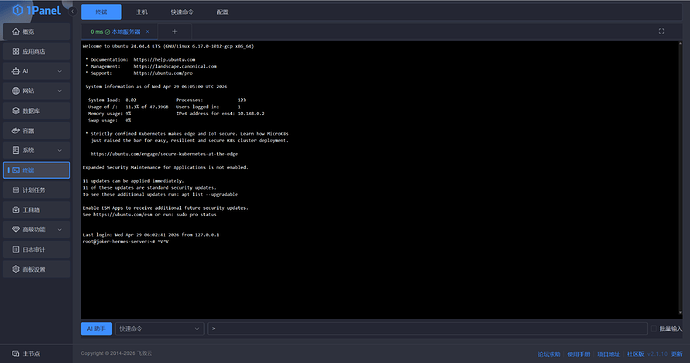The width and height of the screenshot is (690, 363).
Task: Click the 更新 link
Action: coord(677,354)
